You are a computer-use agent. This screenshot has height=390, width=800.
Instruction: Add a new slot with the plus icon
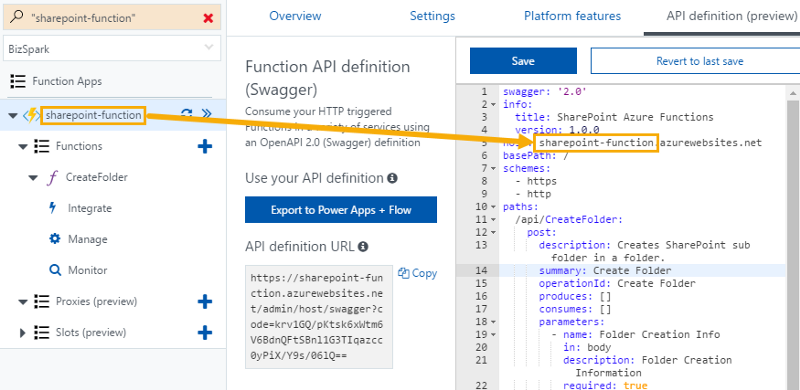pos(205,333)
